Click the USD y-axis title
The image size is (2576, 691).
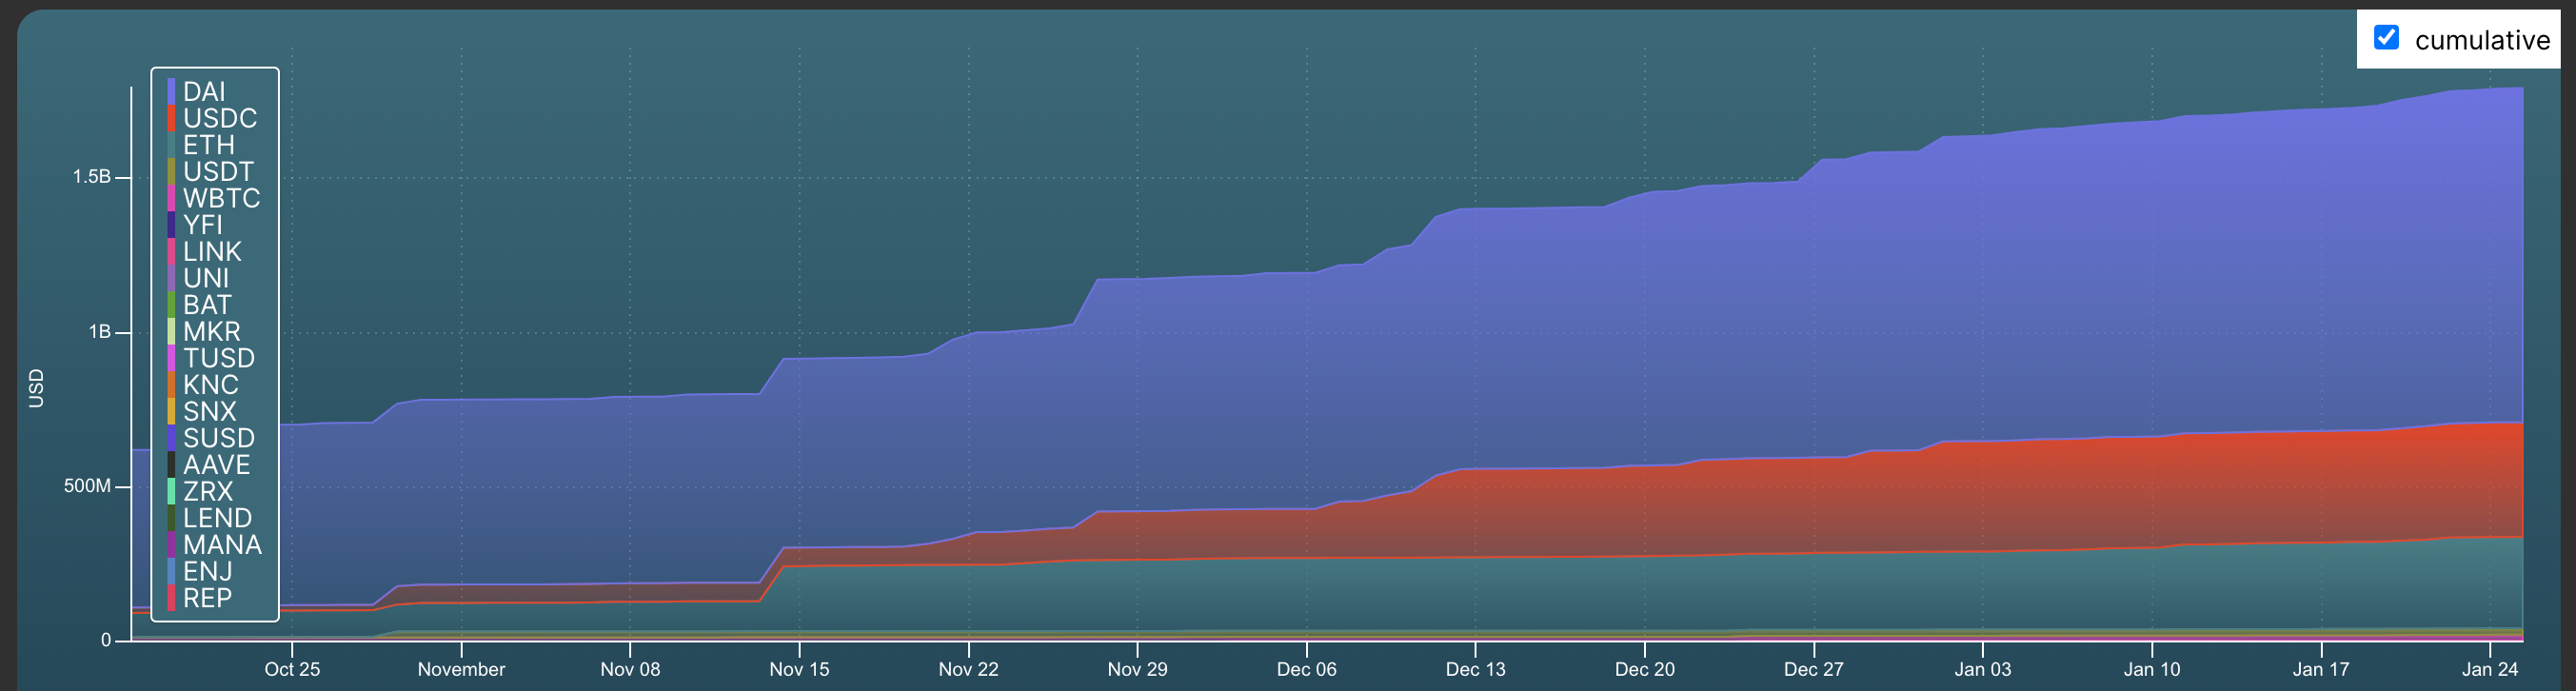click(36, 388)
